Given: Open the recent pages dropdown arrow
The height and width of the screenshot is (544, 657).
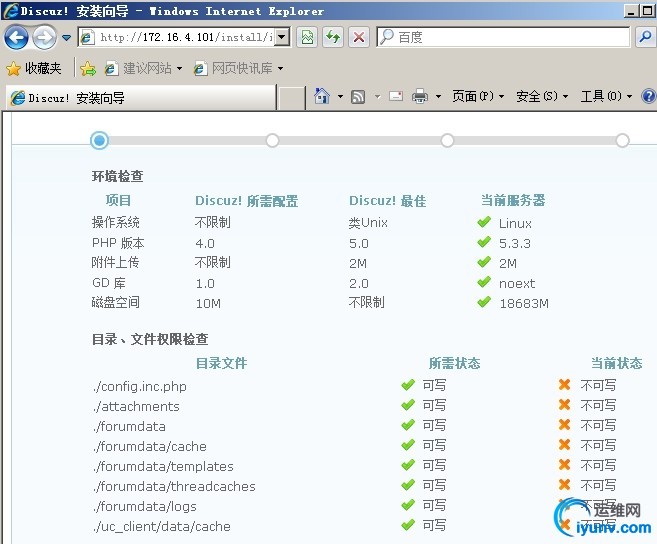Looking at the screenshot, I should click(66, 38).
